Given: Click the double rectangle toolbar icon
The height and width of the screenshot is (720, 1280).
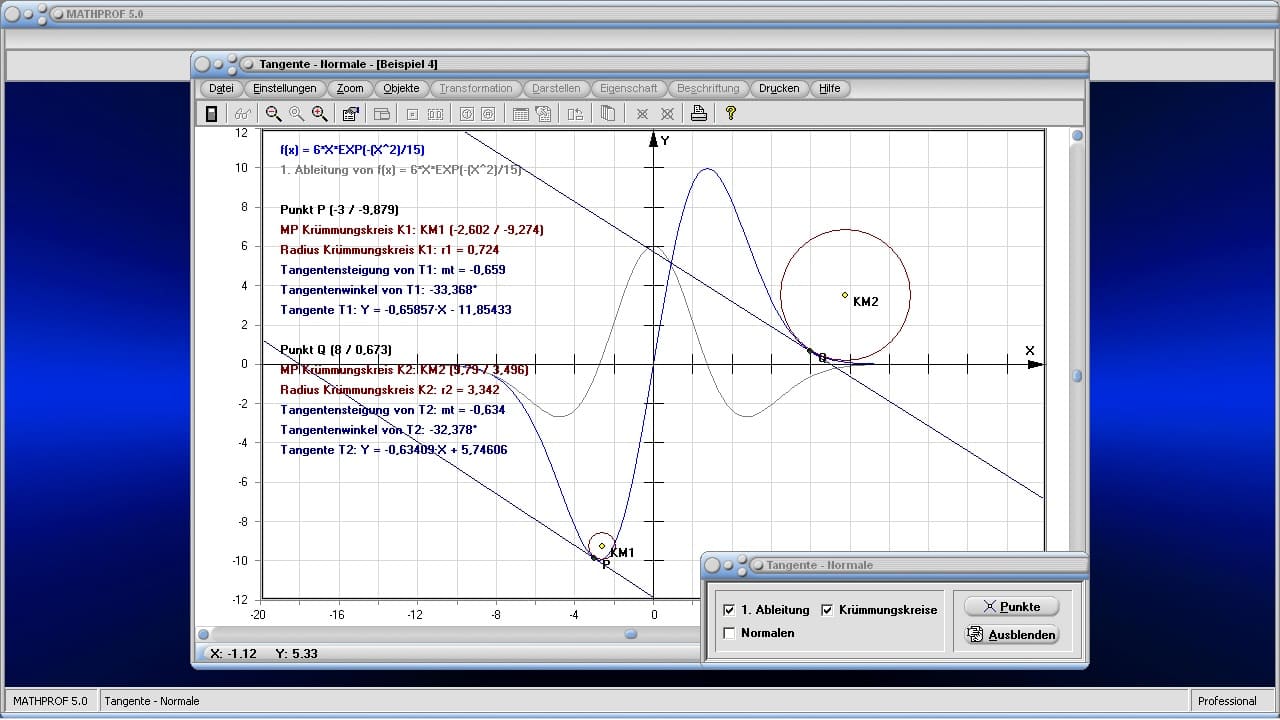Looking at the screenshot, I should [436, 114].
